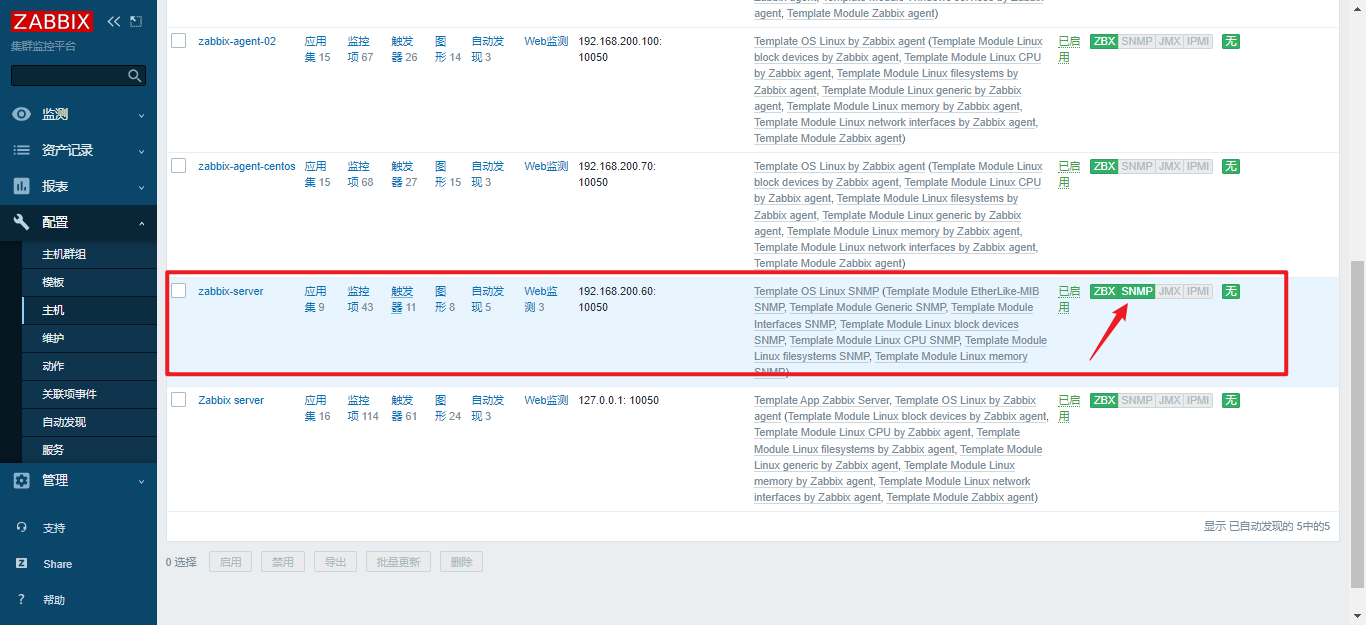Click 无 encryption badge of zabbix-agent-02
This screenshot has width=1366, height=625.
(1231, 41)
